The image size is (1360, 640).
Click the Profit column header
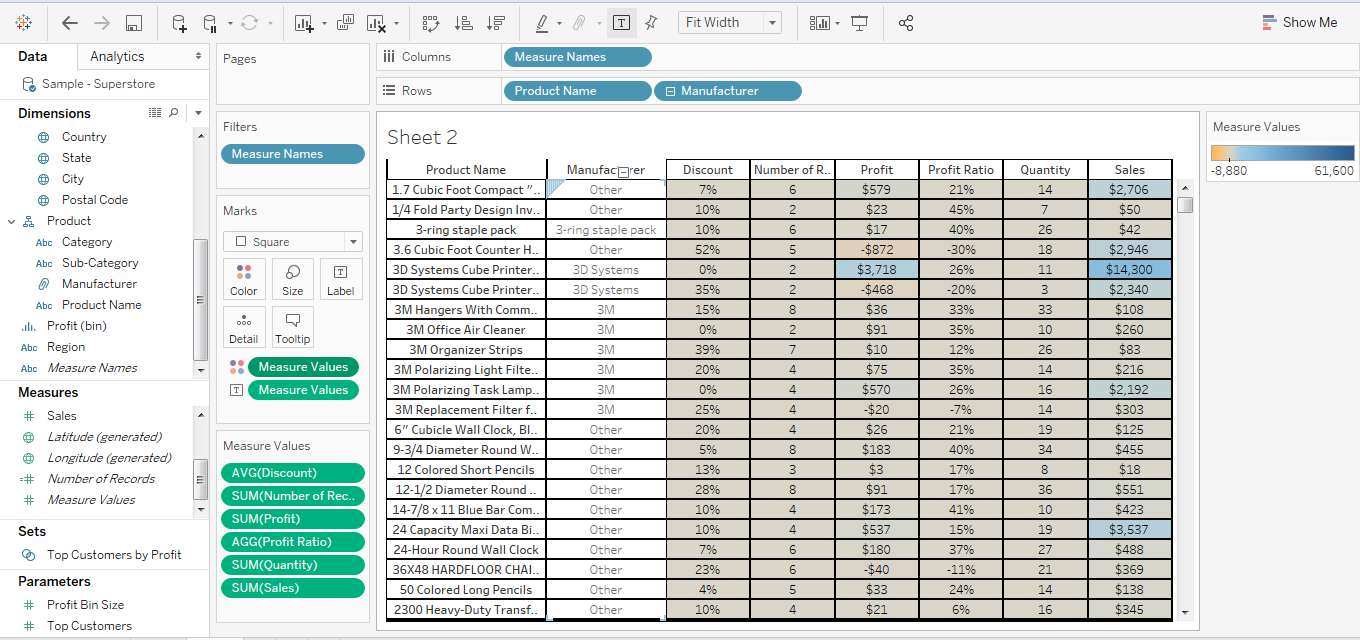click(x=876, y=170)
